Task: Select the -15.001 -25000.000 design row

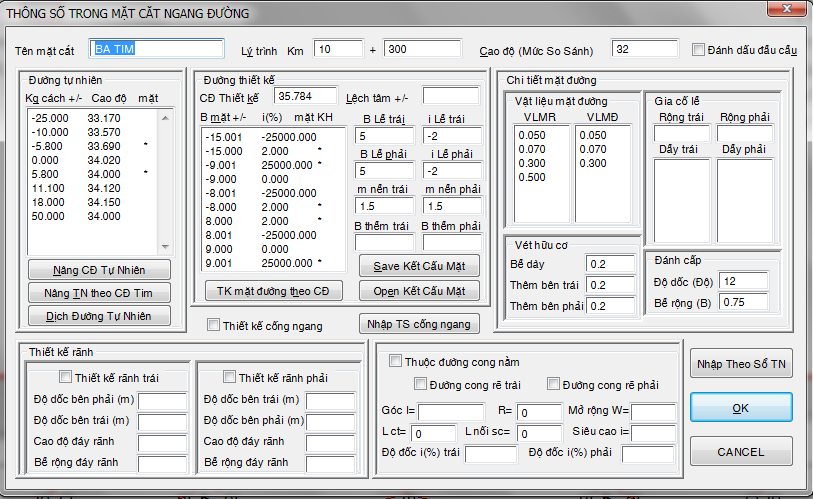Action: [x=273, y=137]
